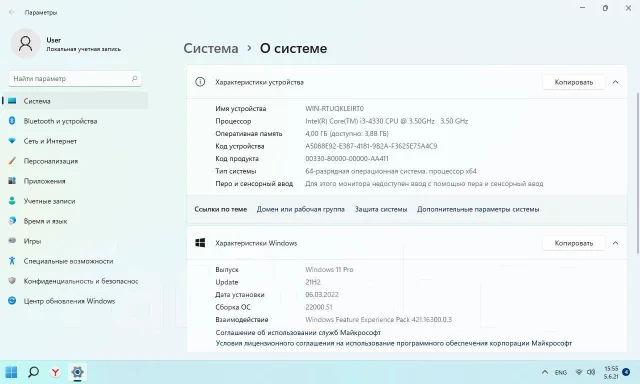Image resolution: width=640 pixels, height=384 pixels.
Task: Select Сеть и Интернет in sidebar
Action: [x=50, y=141]
